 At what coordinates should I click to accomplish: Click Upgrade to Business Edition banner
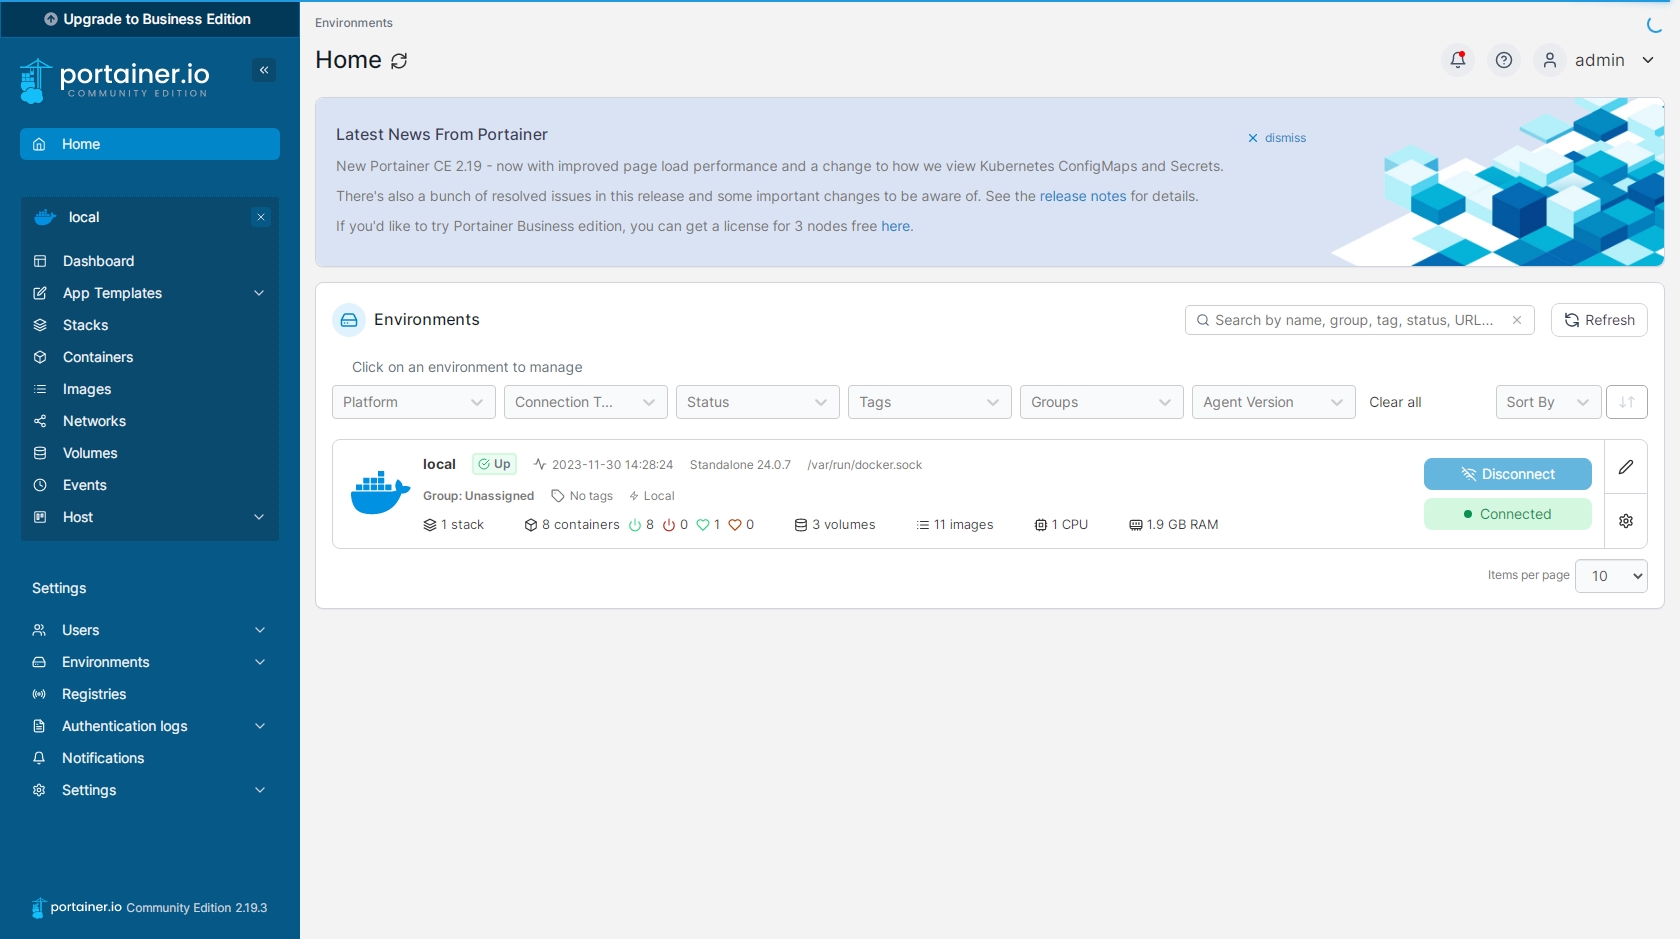coord(150,19)
